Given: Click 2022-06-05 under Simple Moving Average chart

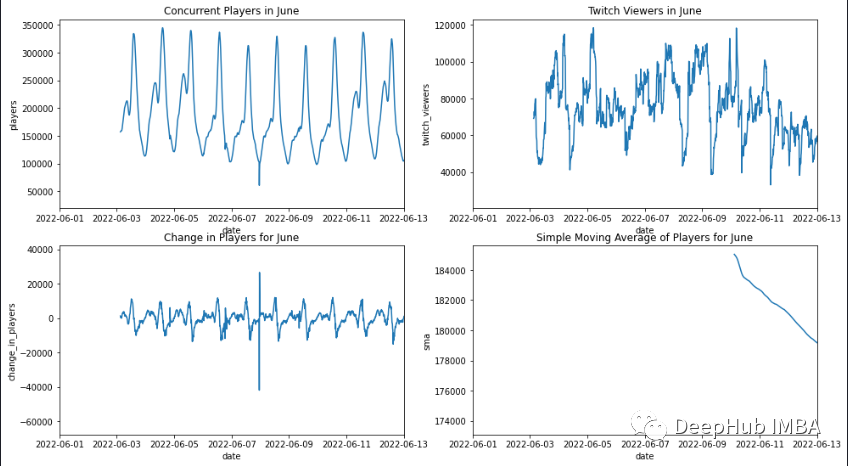Looking at the screenshot, I should tap(588, 445).
